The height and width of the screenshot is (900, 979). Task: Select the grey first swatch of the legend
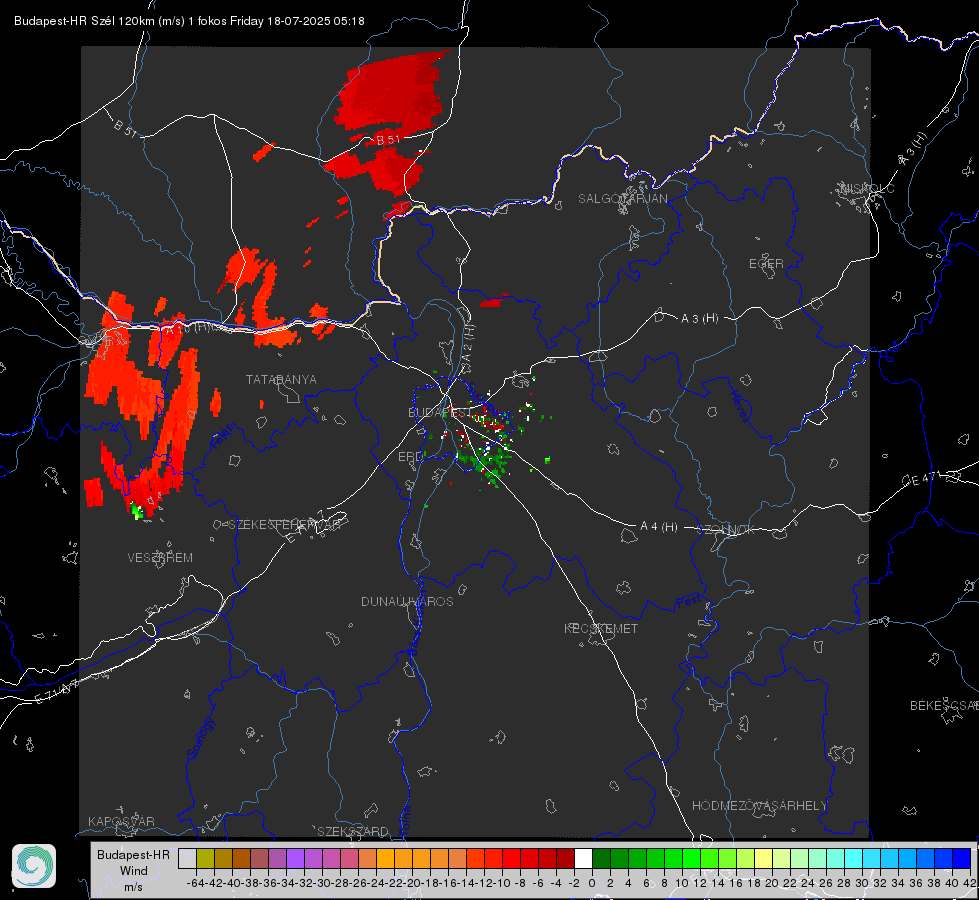pyautogui.click(x=187, y=858)
